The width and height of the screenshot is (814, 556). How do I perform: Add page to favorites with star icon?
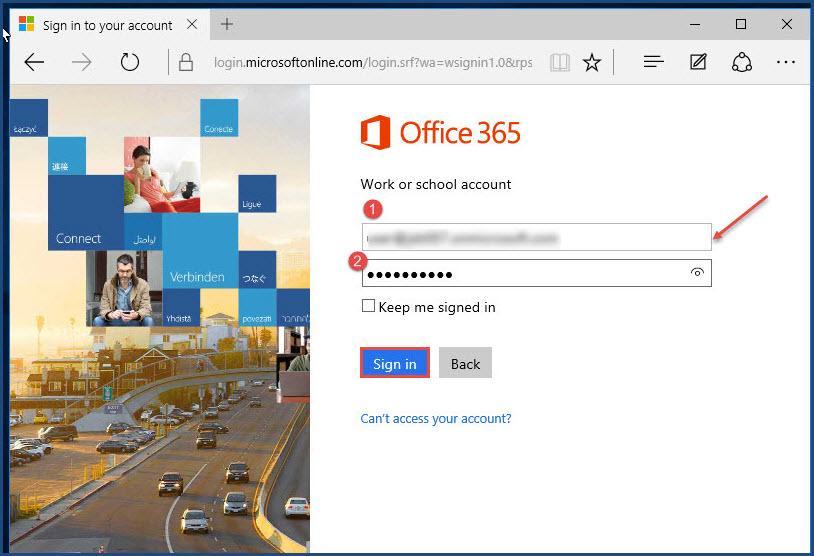[592, 63]
